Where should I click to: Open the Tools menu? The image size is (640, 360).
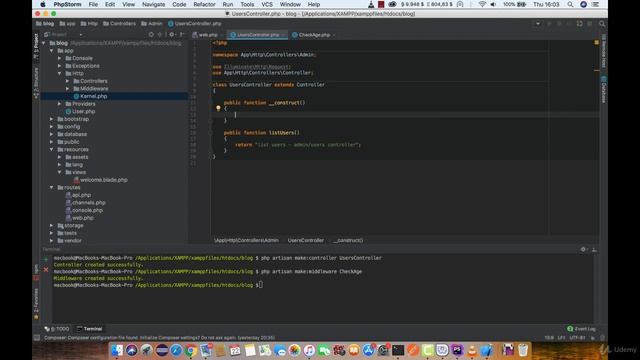click(247, 4)
